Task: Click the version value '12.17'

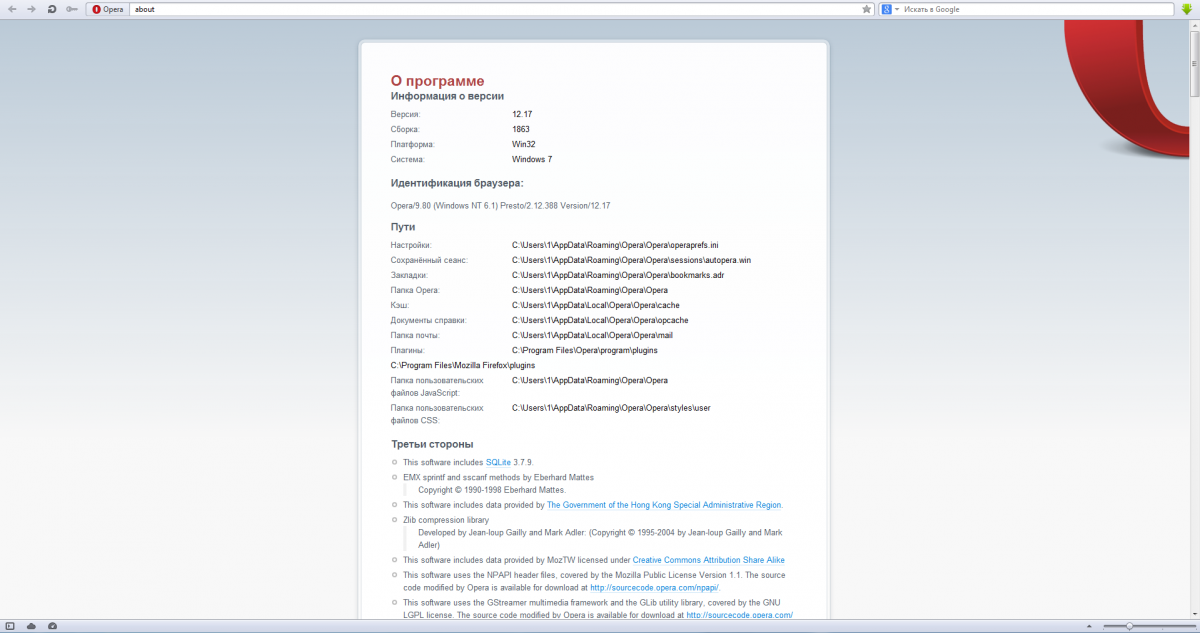Action: tap(522, 114)
